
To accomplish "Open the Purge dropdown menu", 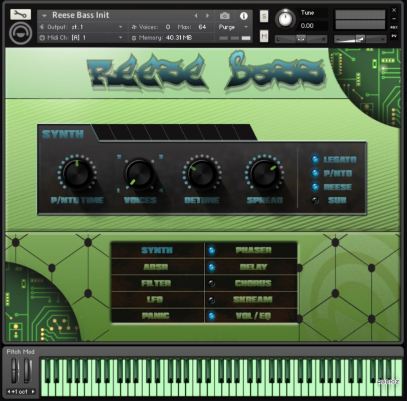I will click(233, 27).
